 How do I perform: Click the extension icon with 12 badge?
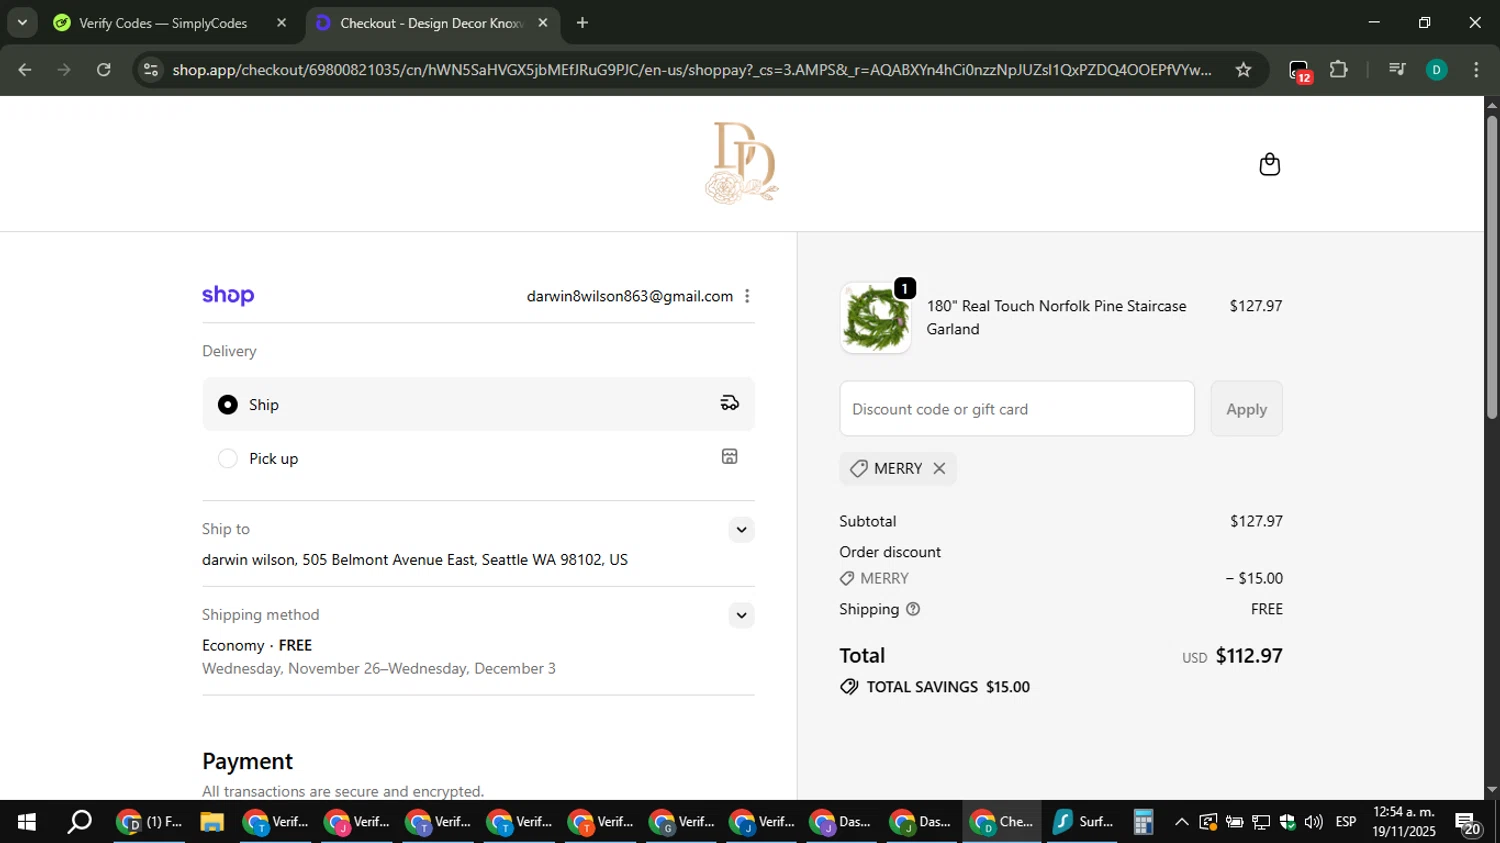pos(1299,70)
